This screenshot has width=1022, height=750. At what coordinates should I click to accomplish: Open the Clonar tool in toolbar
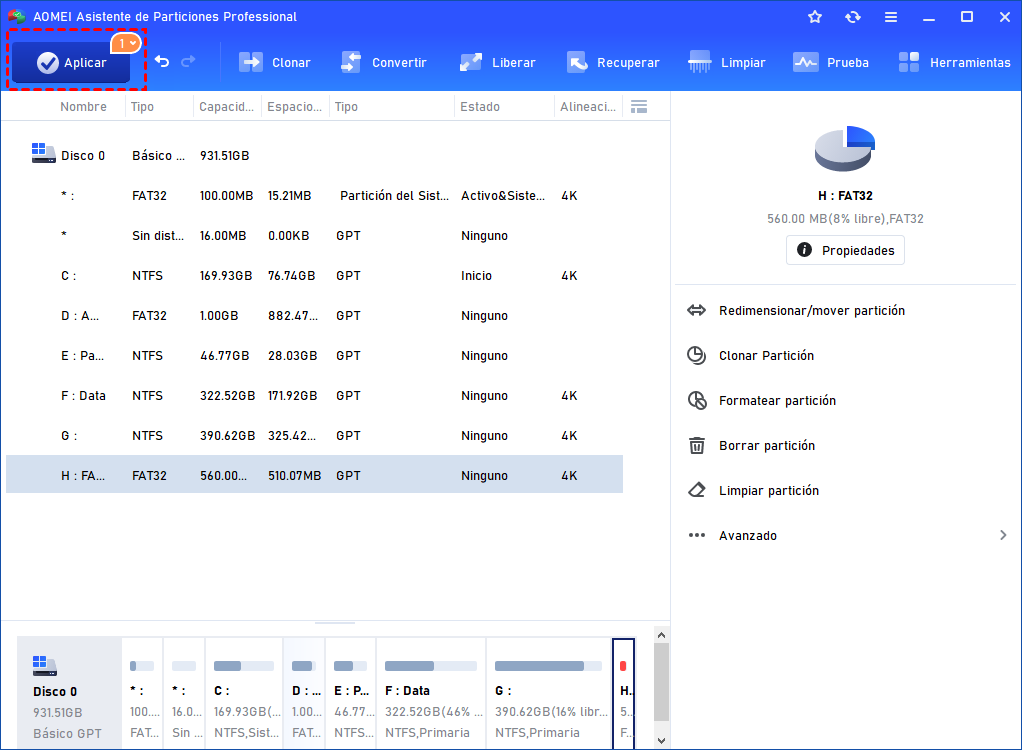(x=274, y=62)
